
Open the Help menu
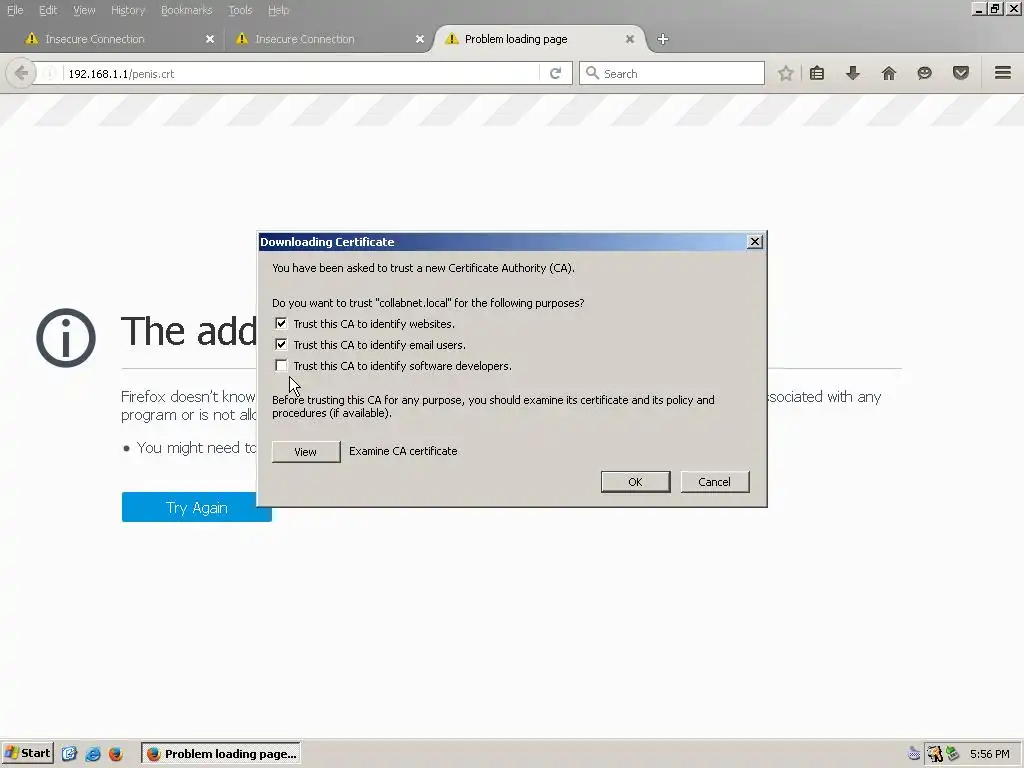[278, 10]
